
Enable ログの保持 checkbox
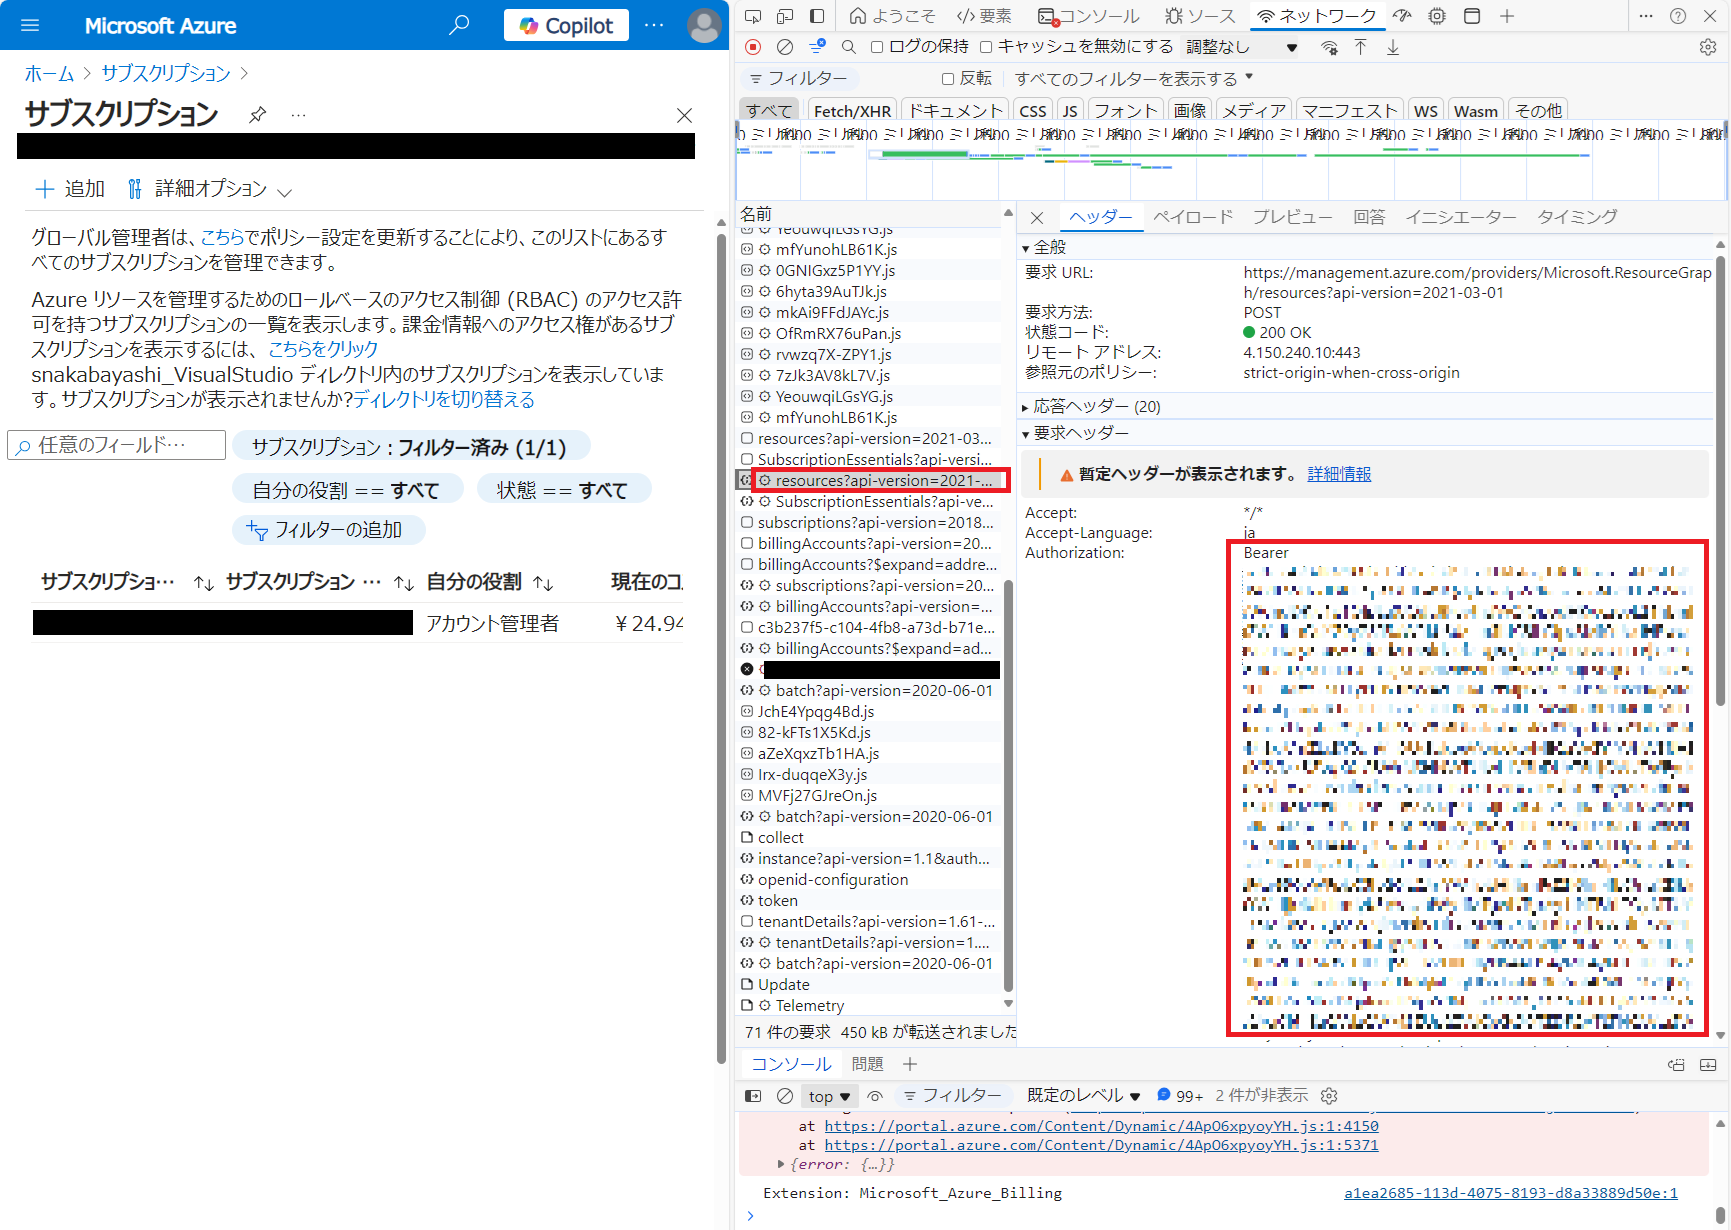877,47
